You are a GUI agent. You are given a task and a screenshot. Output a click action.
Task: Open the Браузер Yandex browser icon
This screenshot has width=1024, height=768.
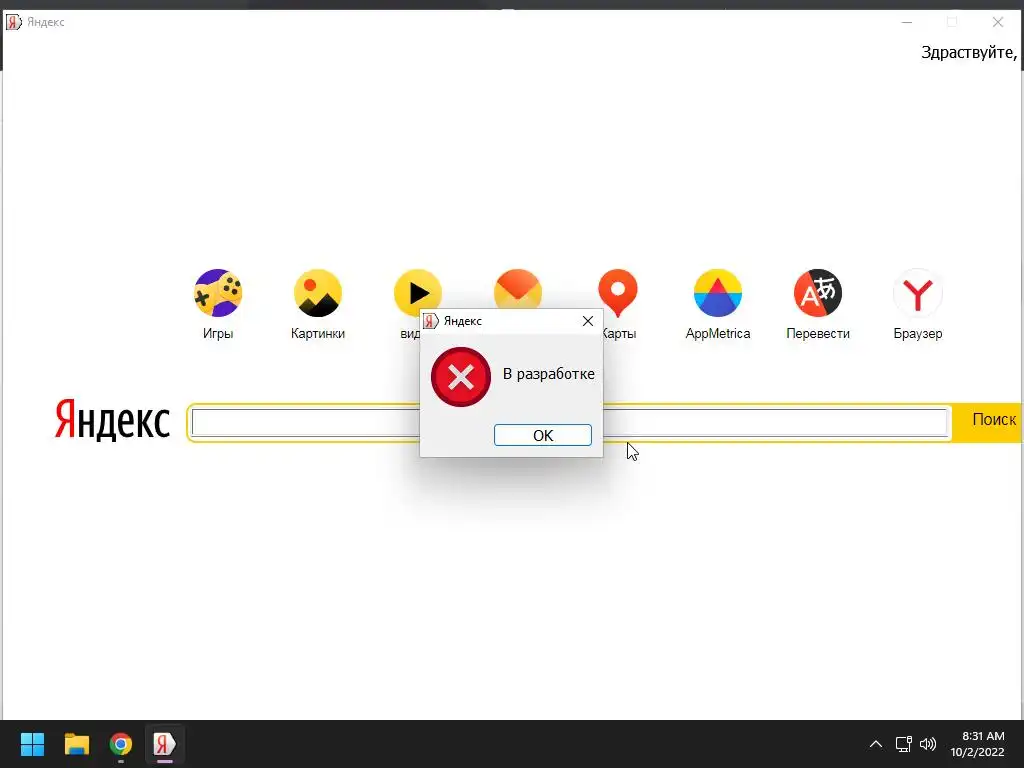918,293
